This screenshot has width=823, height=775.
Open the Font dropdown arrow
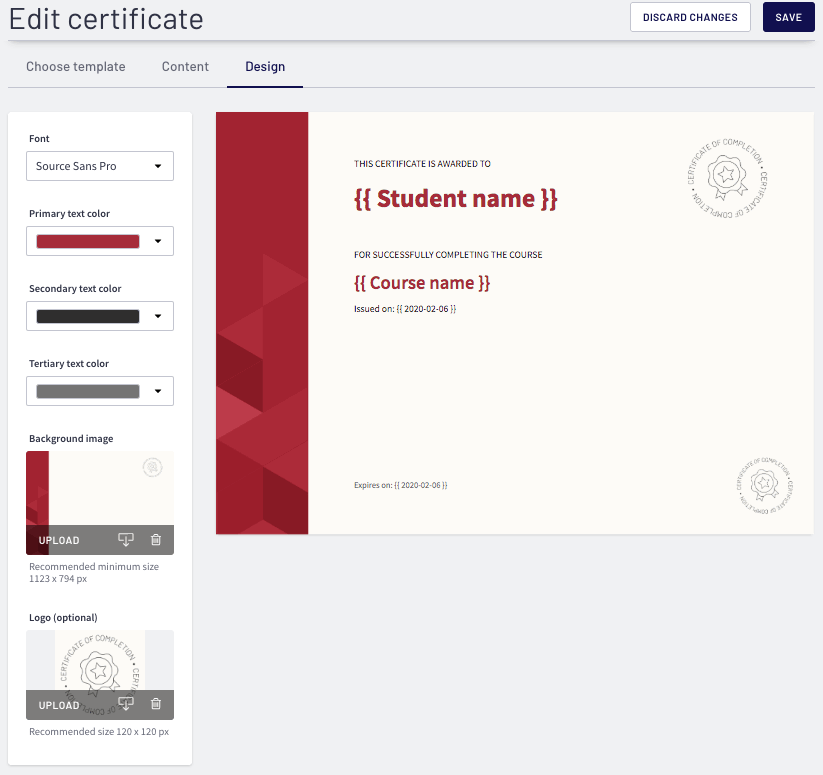(157, 166)
